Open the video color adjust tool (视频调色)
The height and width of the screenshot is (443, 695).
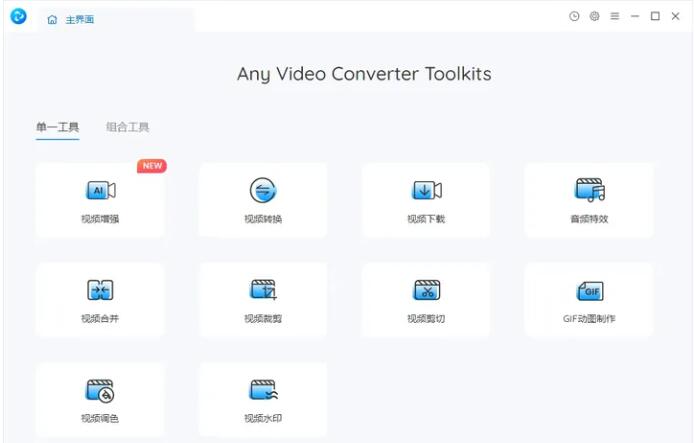(x=100, y=400)
